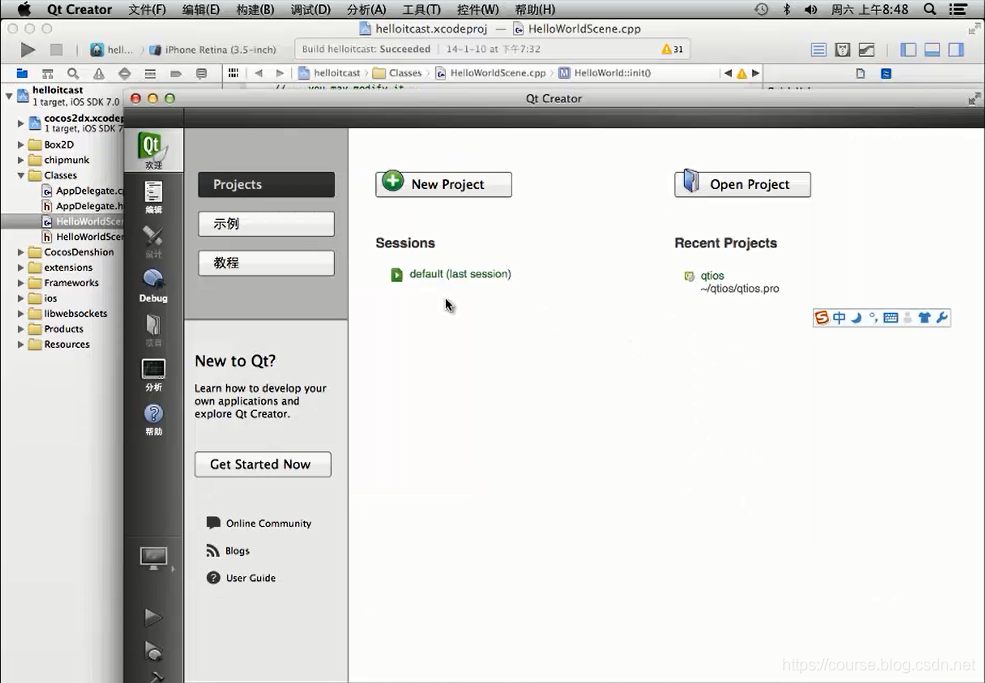Screen dimensions: 985x683
Task: Expand the Resources folder
Action: pos(21,344)
